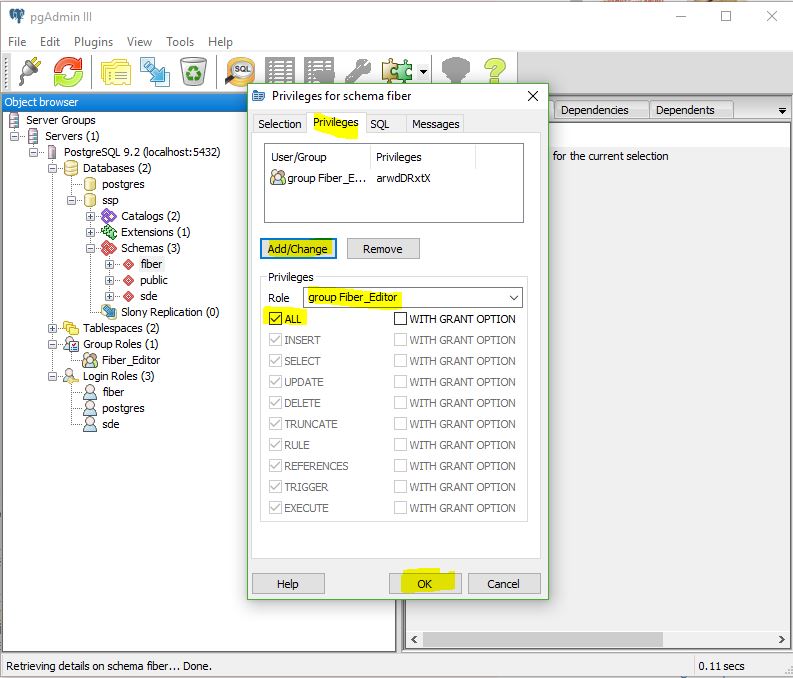The width and height of the screenshot is (793, 678).
Task: Click the create object toolbar icon
Action: tap(155, 71)
